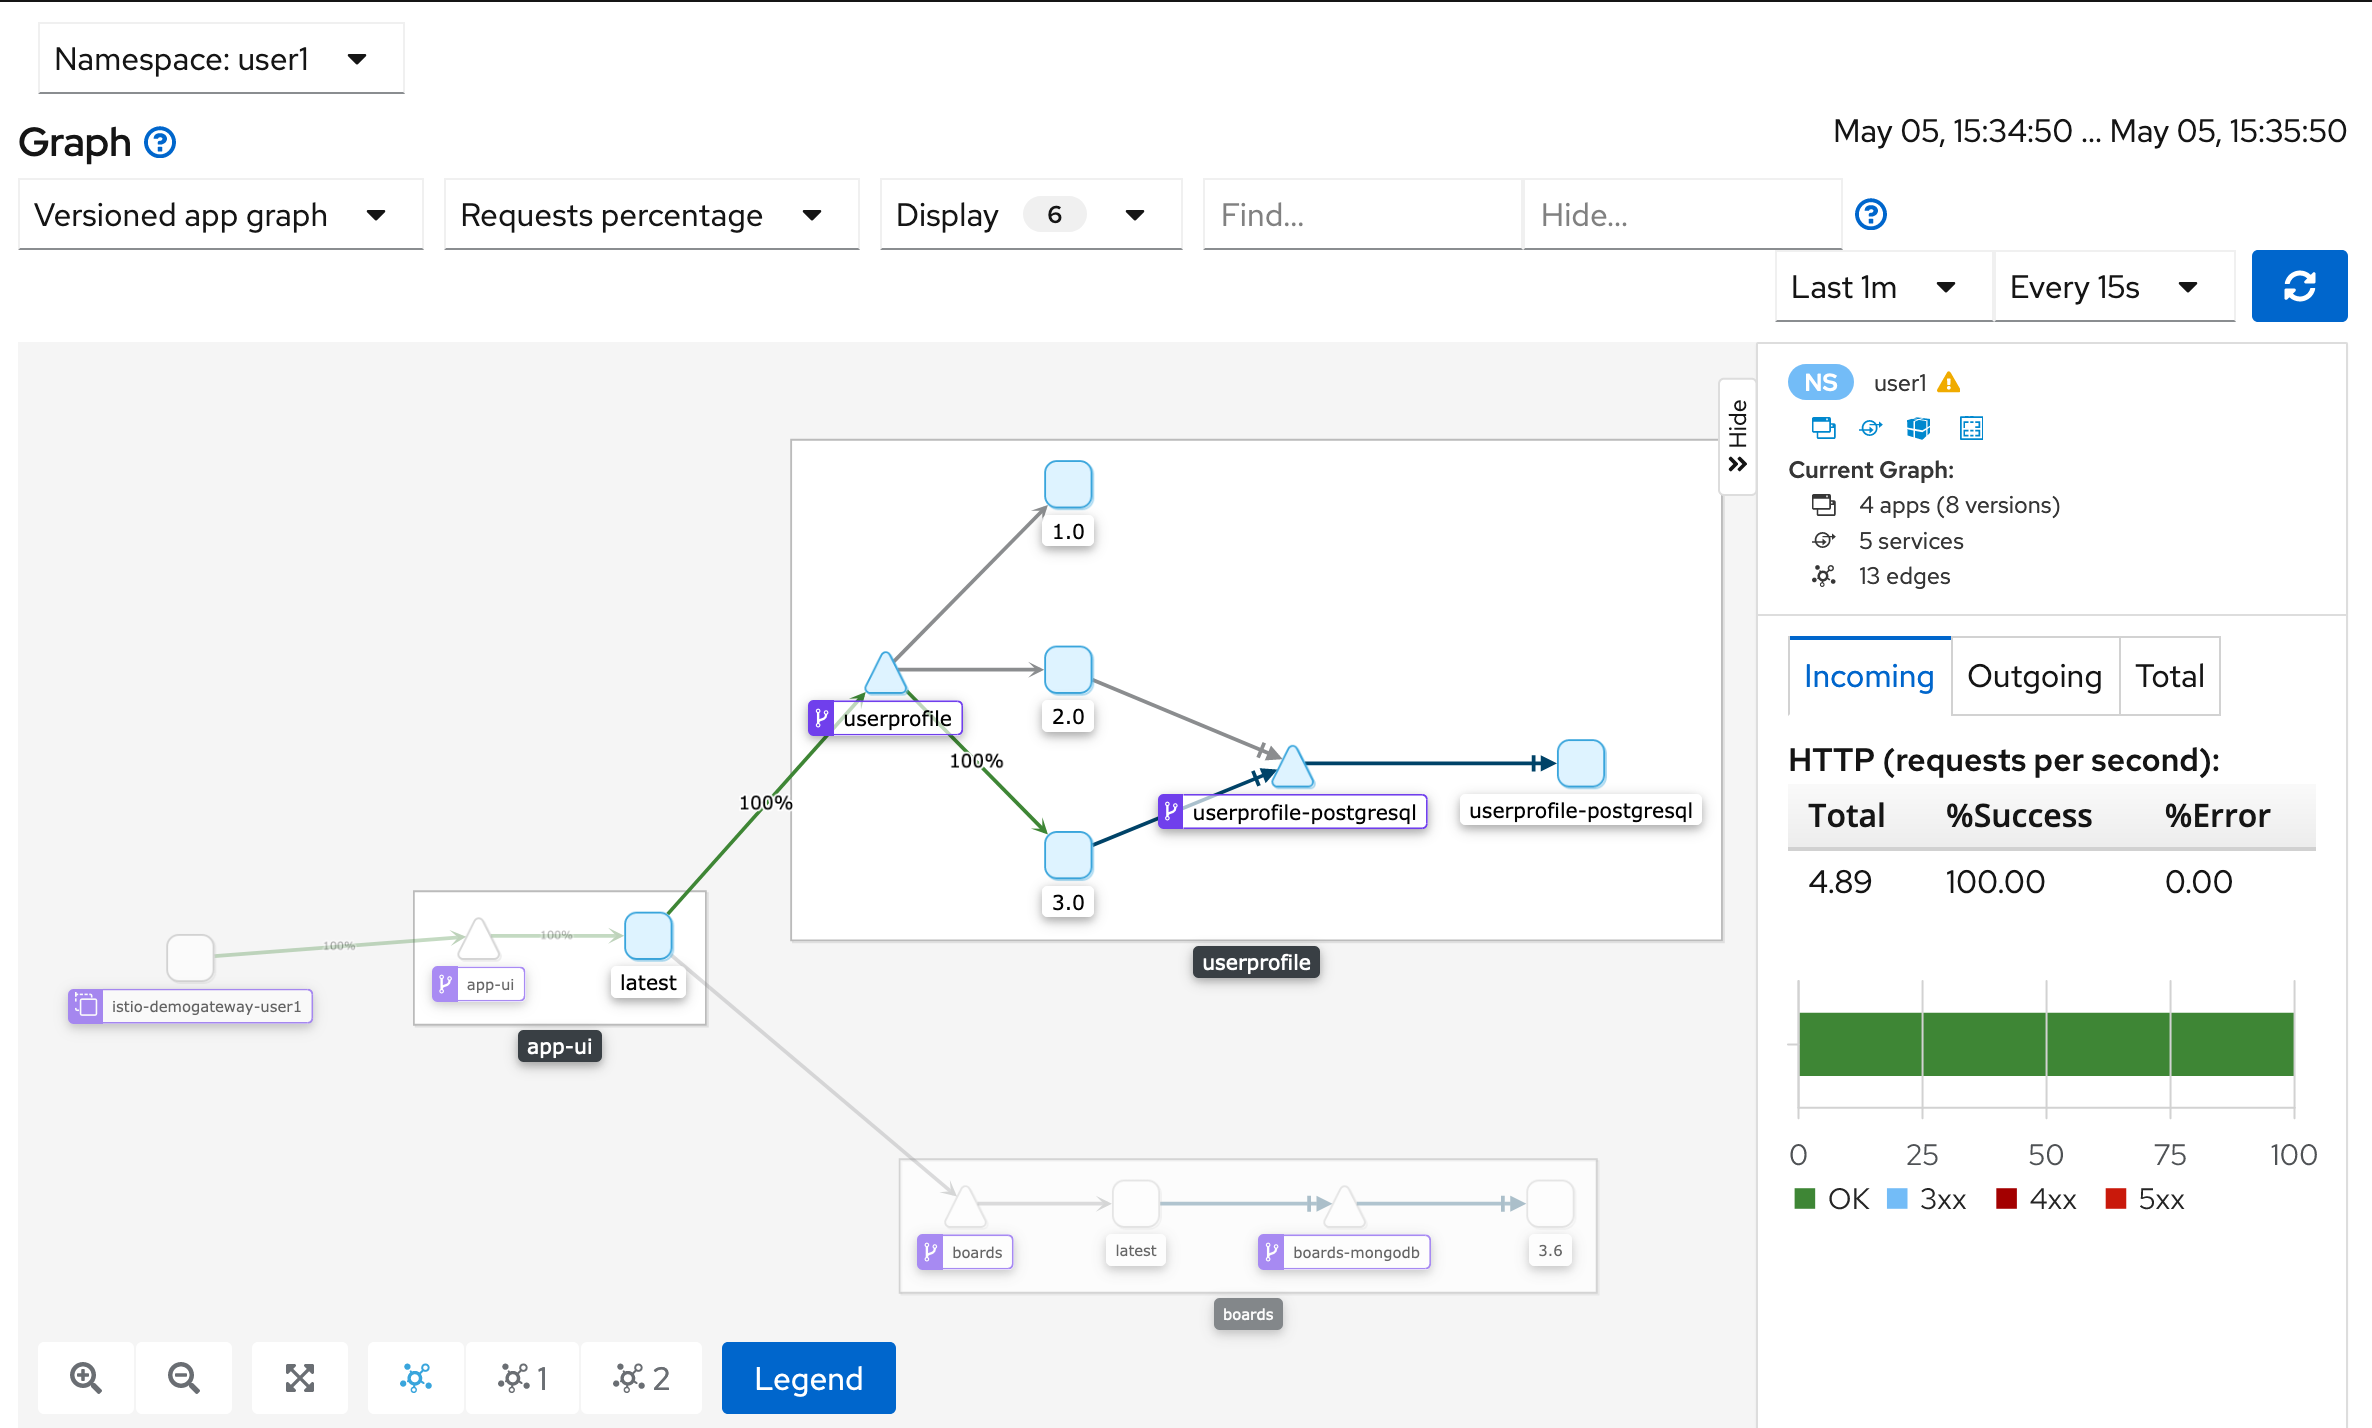Select the userprofile 2.0 version node
The width and height of the screenshot is (2372, 1428).
point(1068,670)
